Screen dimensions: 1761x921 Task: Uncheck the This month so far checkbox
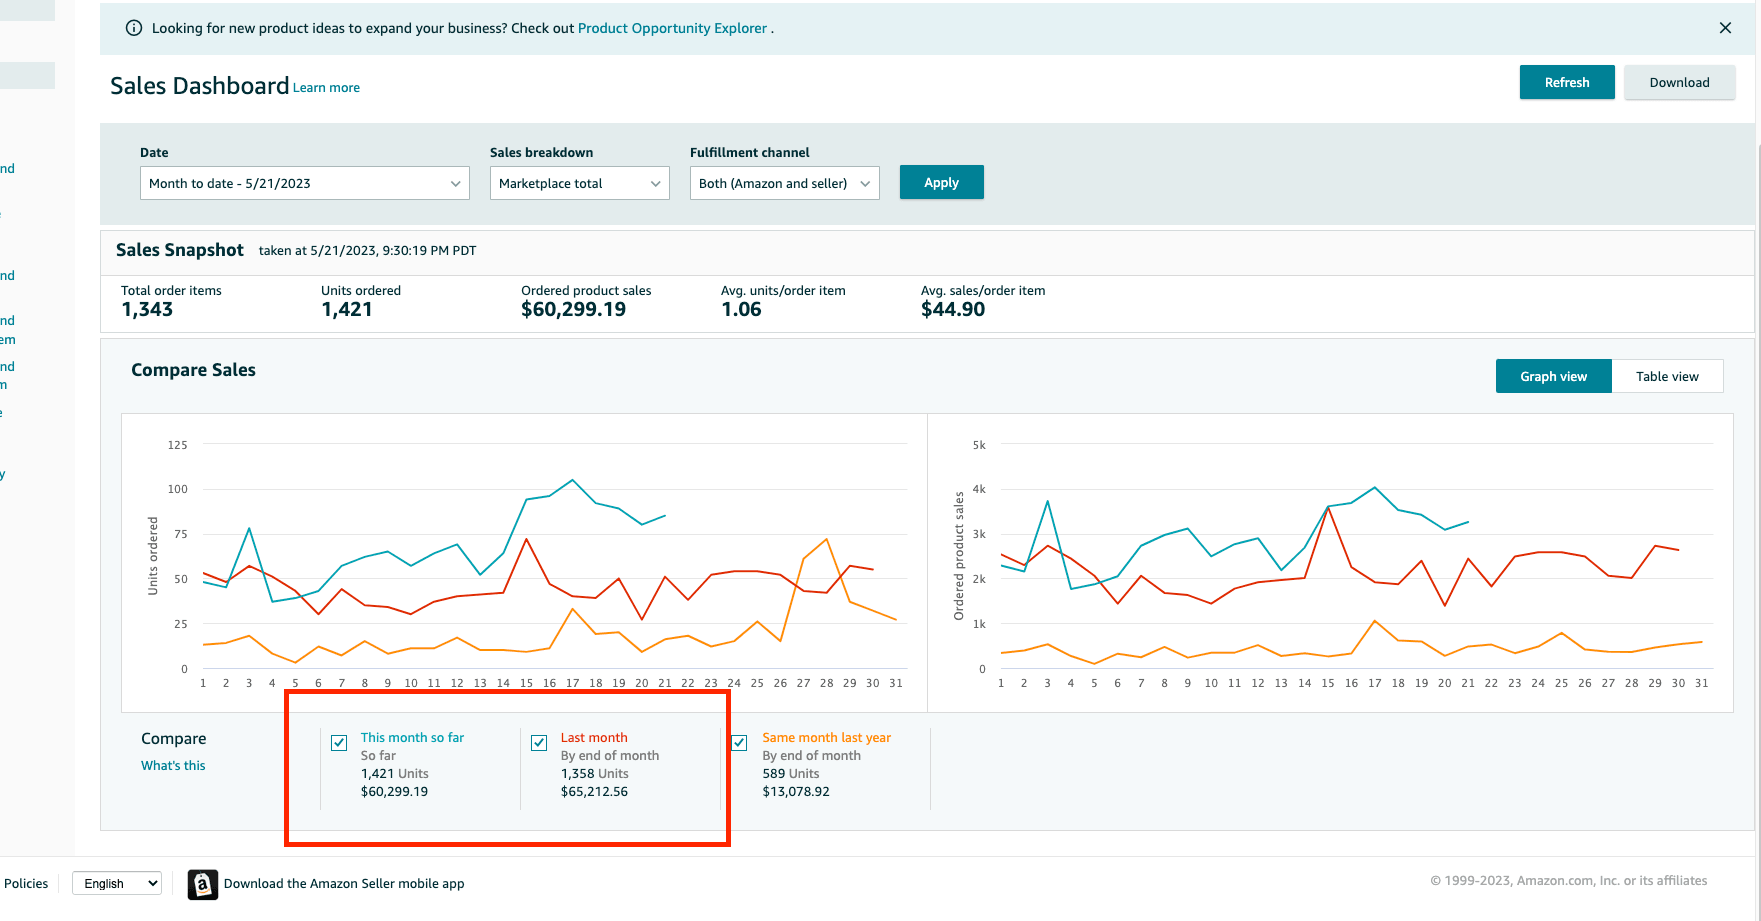coord(339,743)
